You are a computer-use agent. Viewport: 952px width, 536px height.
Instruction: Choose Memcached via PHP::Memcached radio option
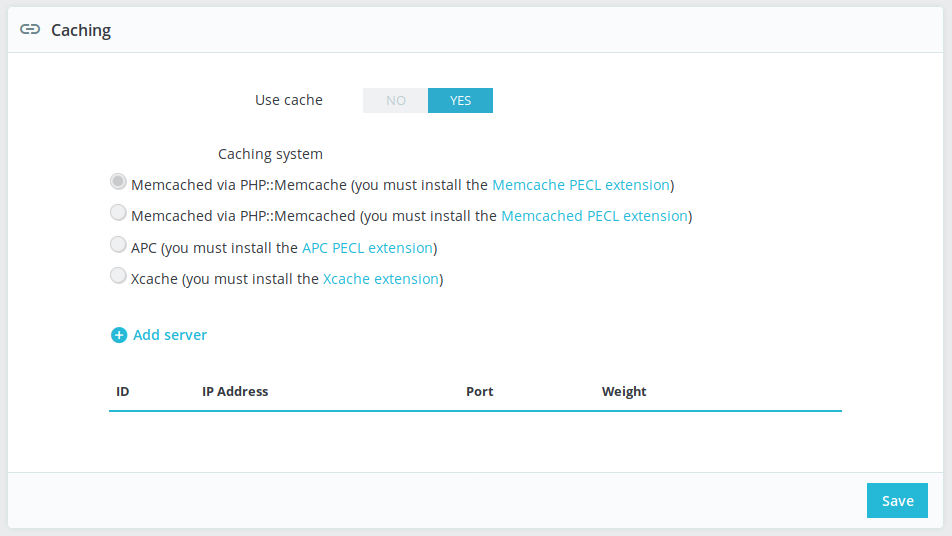coord(118,213)
